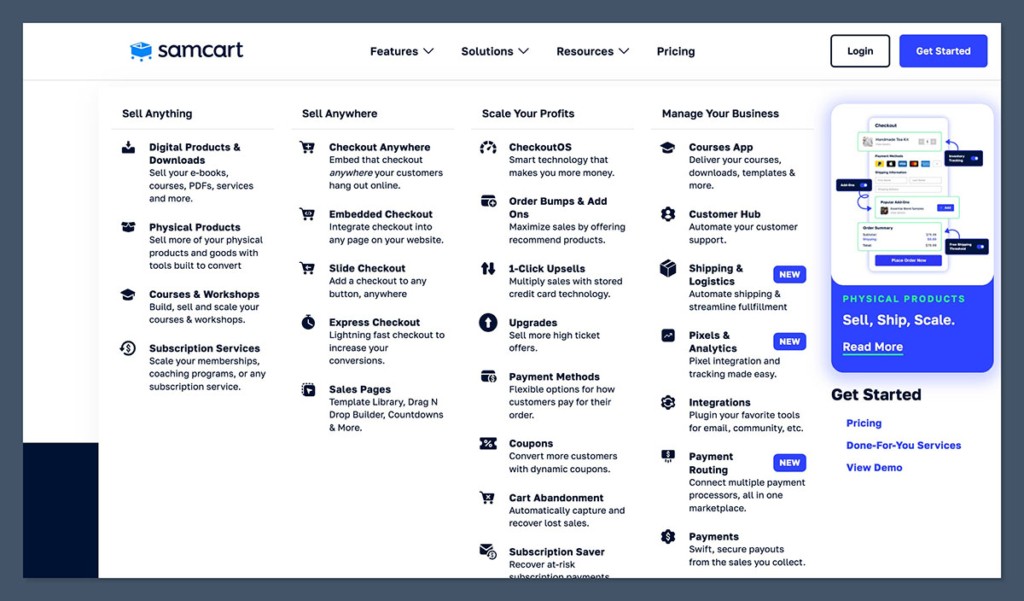Click the Courses App graduation cap icon

[668, 146]
